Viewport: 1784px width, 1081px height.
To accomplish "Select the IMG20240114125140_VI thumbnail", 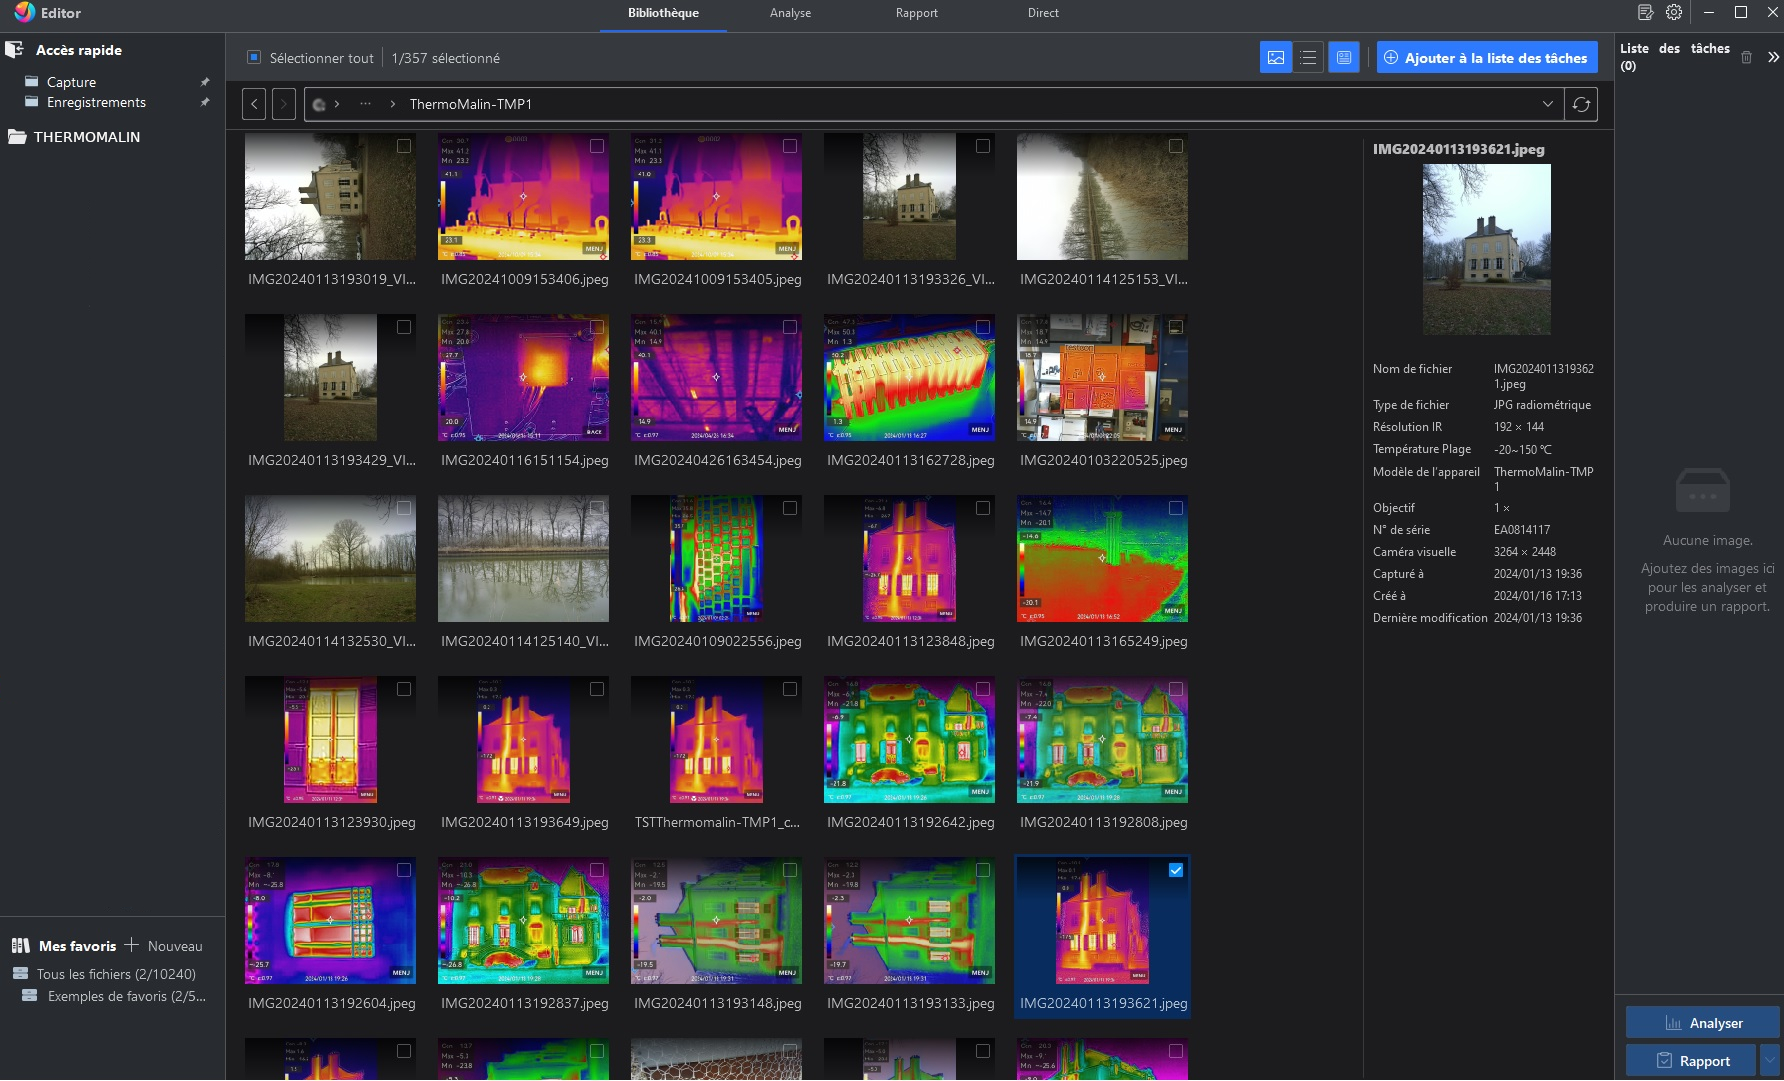I will (x=523, y=559).
